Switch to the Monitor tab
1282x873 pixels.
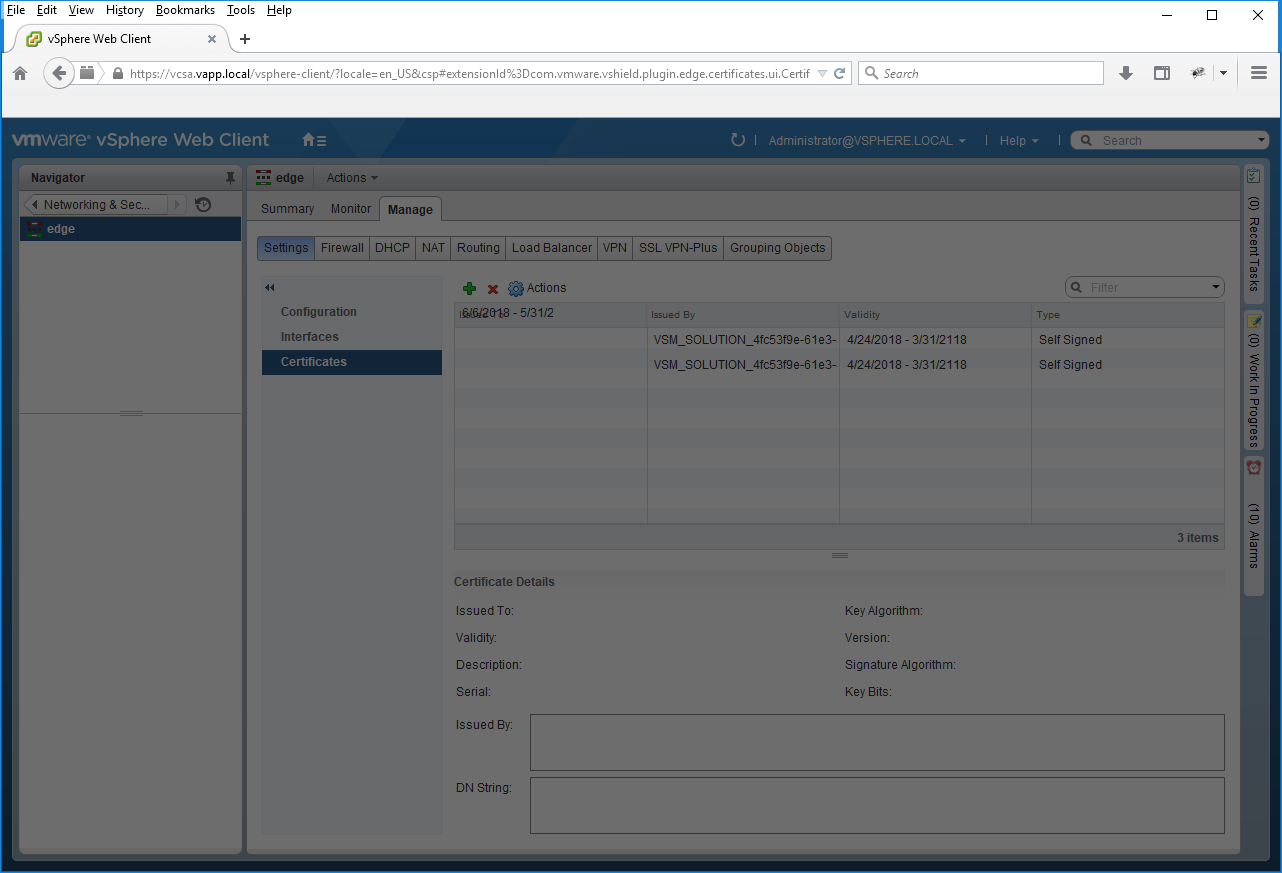point(351,209)
